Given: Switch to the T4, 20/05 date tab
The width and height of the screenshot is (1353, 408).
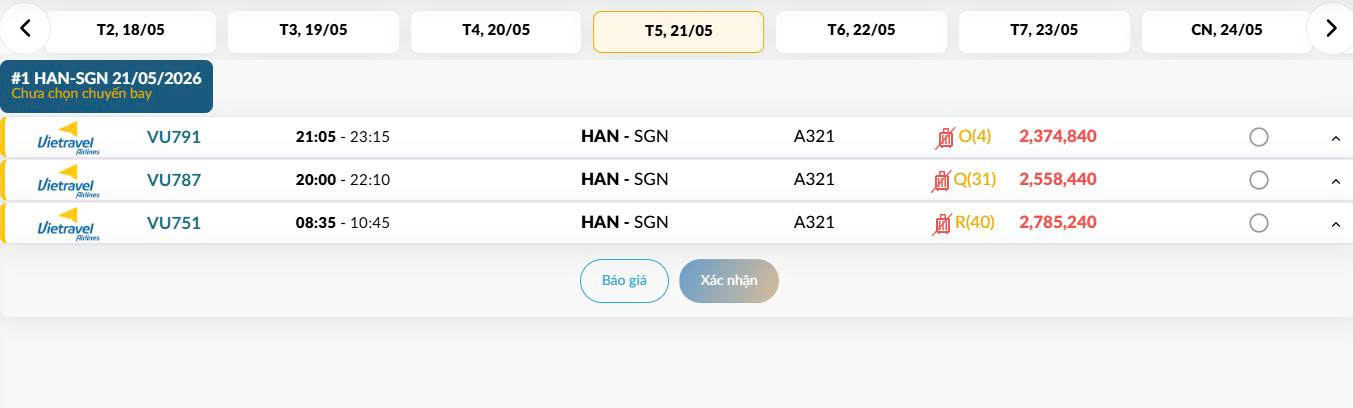Looking at the screenshot, I should click(496, 31).
